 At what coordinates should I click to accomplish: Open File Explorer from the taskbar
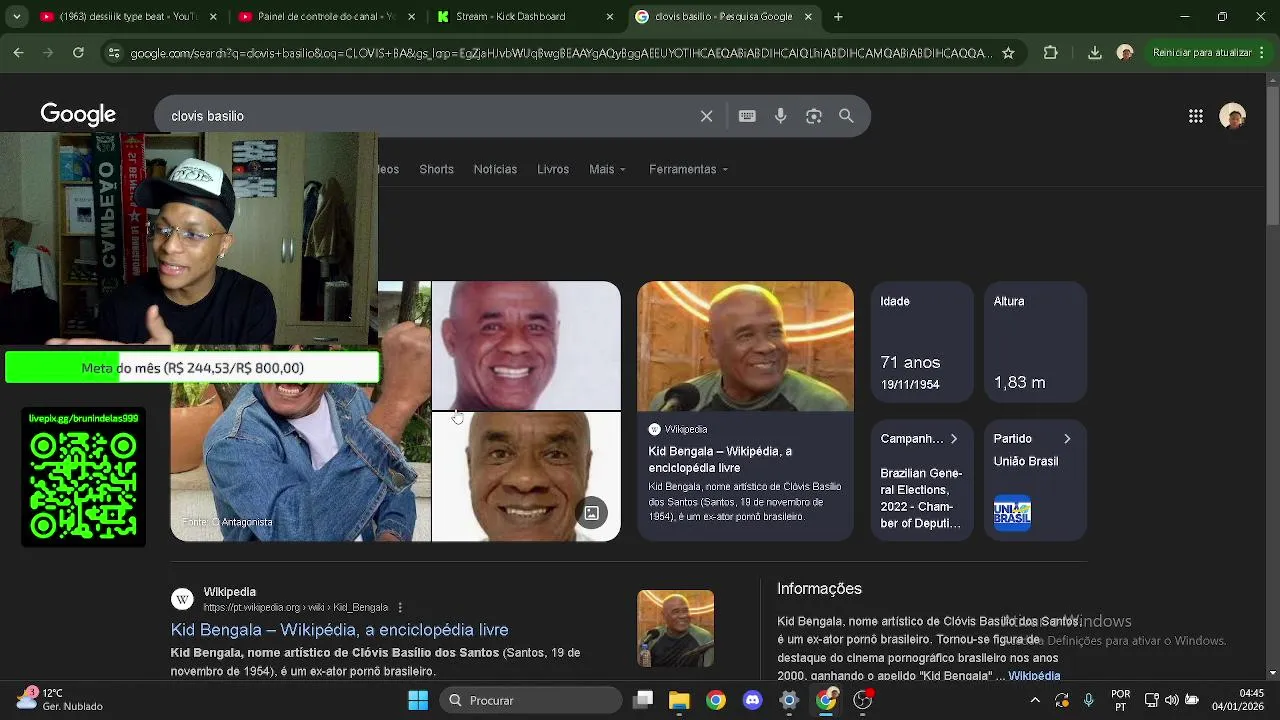pyautogui.click(x=679, y=700)
